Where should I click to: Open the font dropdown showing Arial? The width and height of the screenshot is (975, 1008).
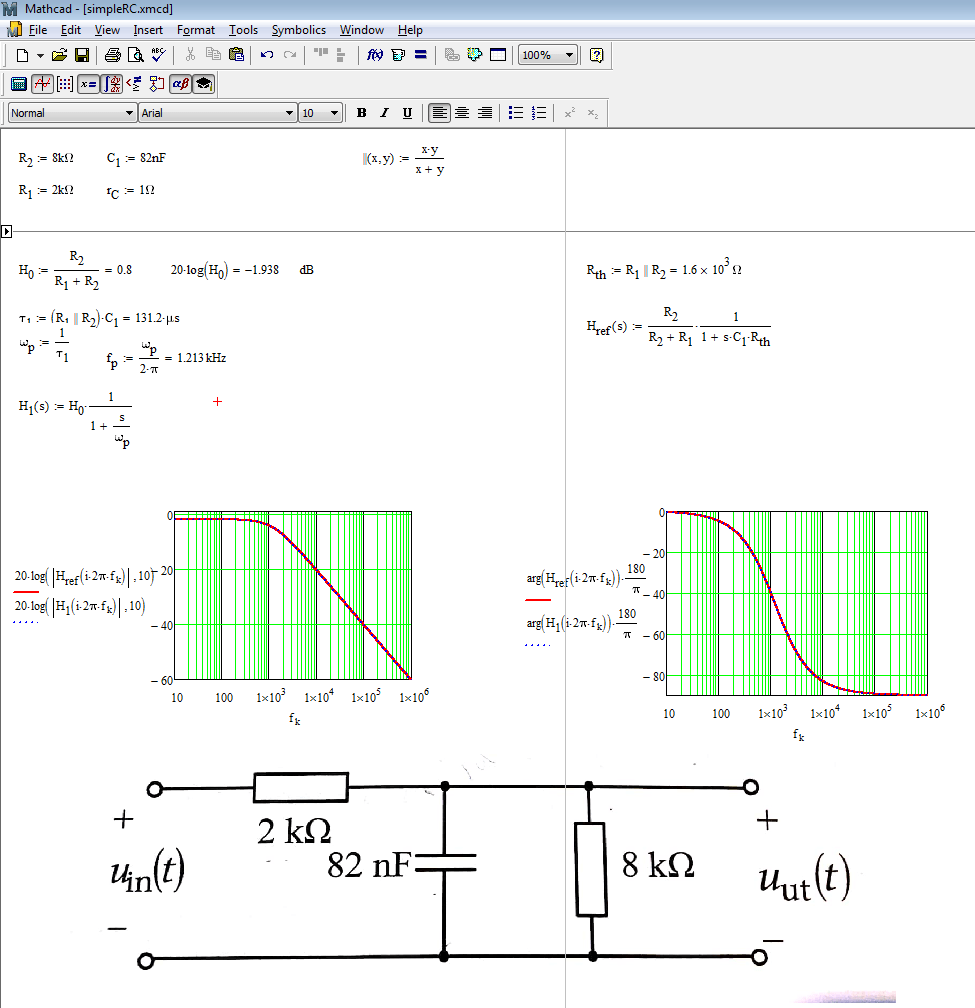pos(290,112)
